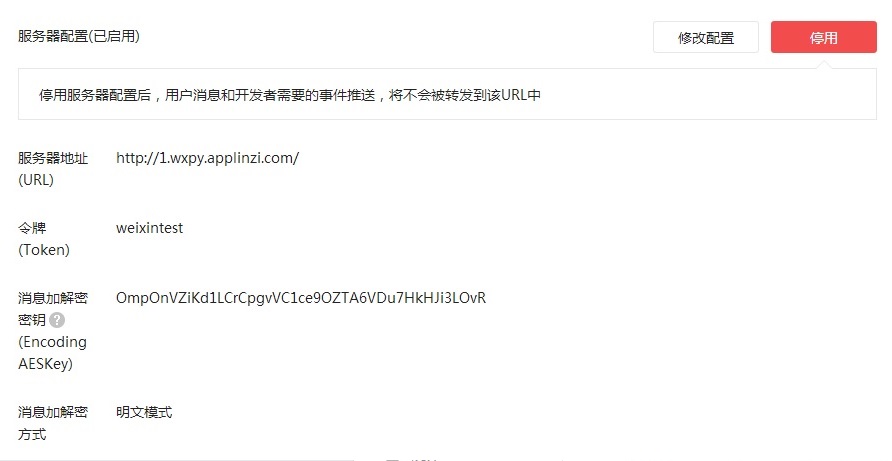Click the EncodingAESKey value string
Viewport: 892px width, 461px height.
pos(301,298)
